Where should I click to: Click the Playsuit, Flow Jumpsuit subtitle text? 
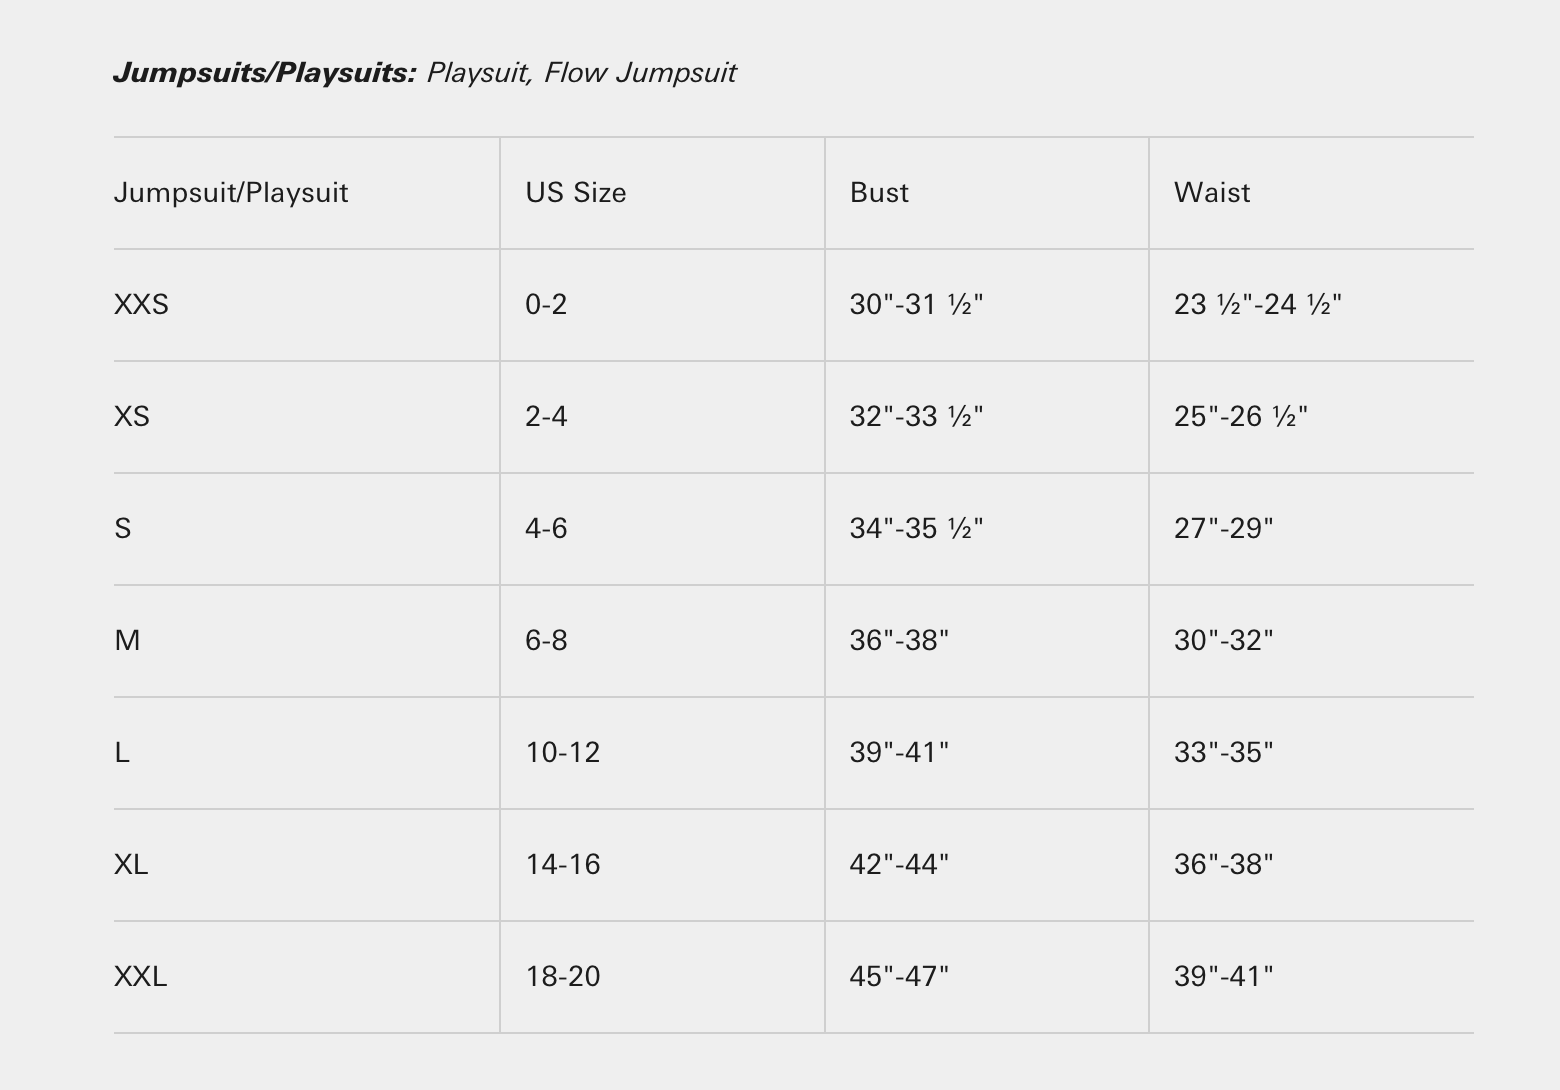[581, 73]
